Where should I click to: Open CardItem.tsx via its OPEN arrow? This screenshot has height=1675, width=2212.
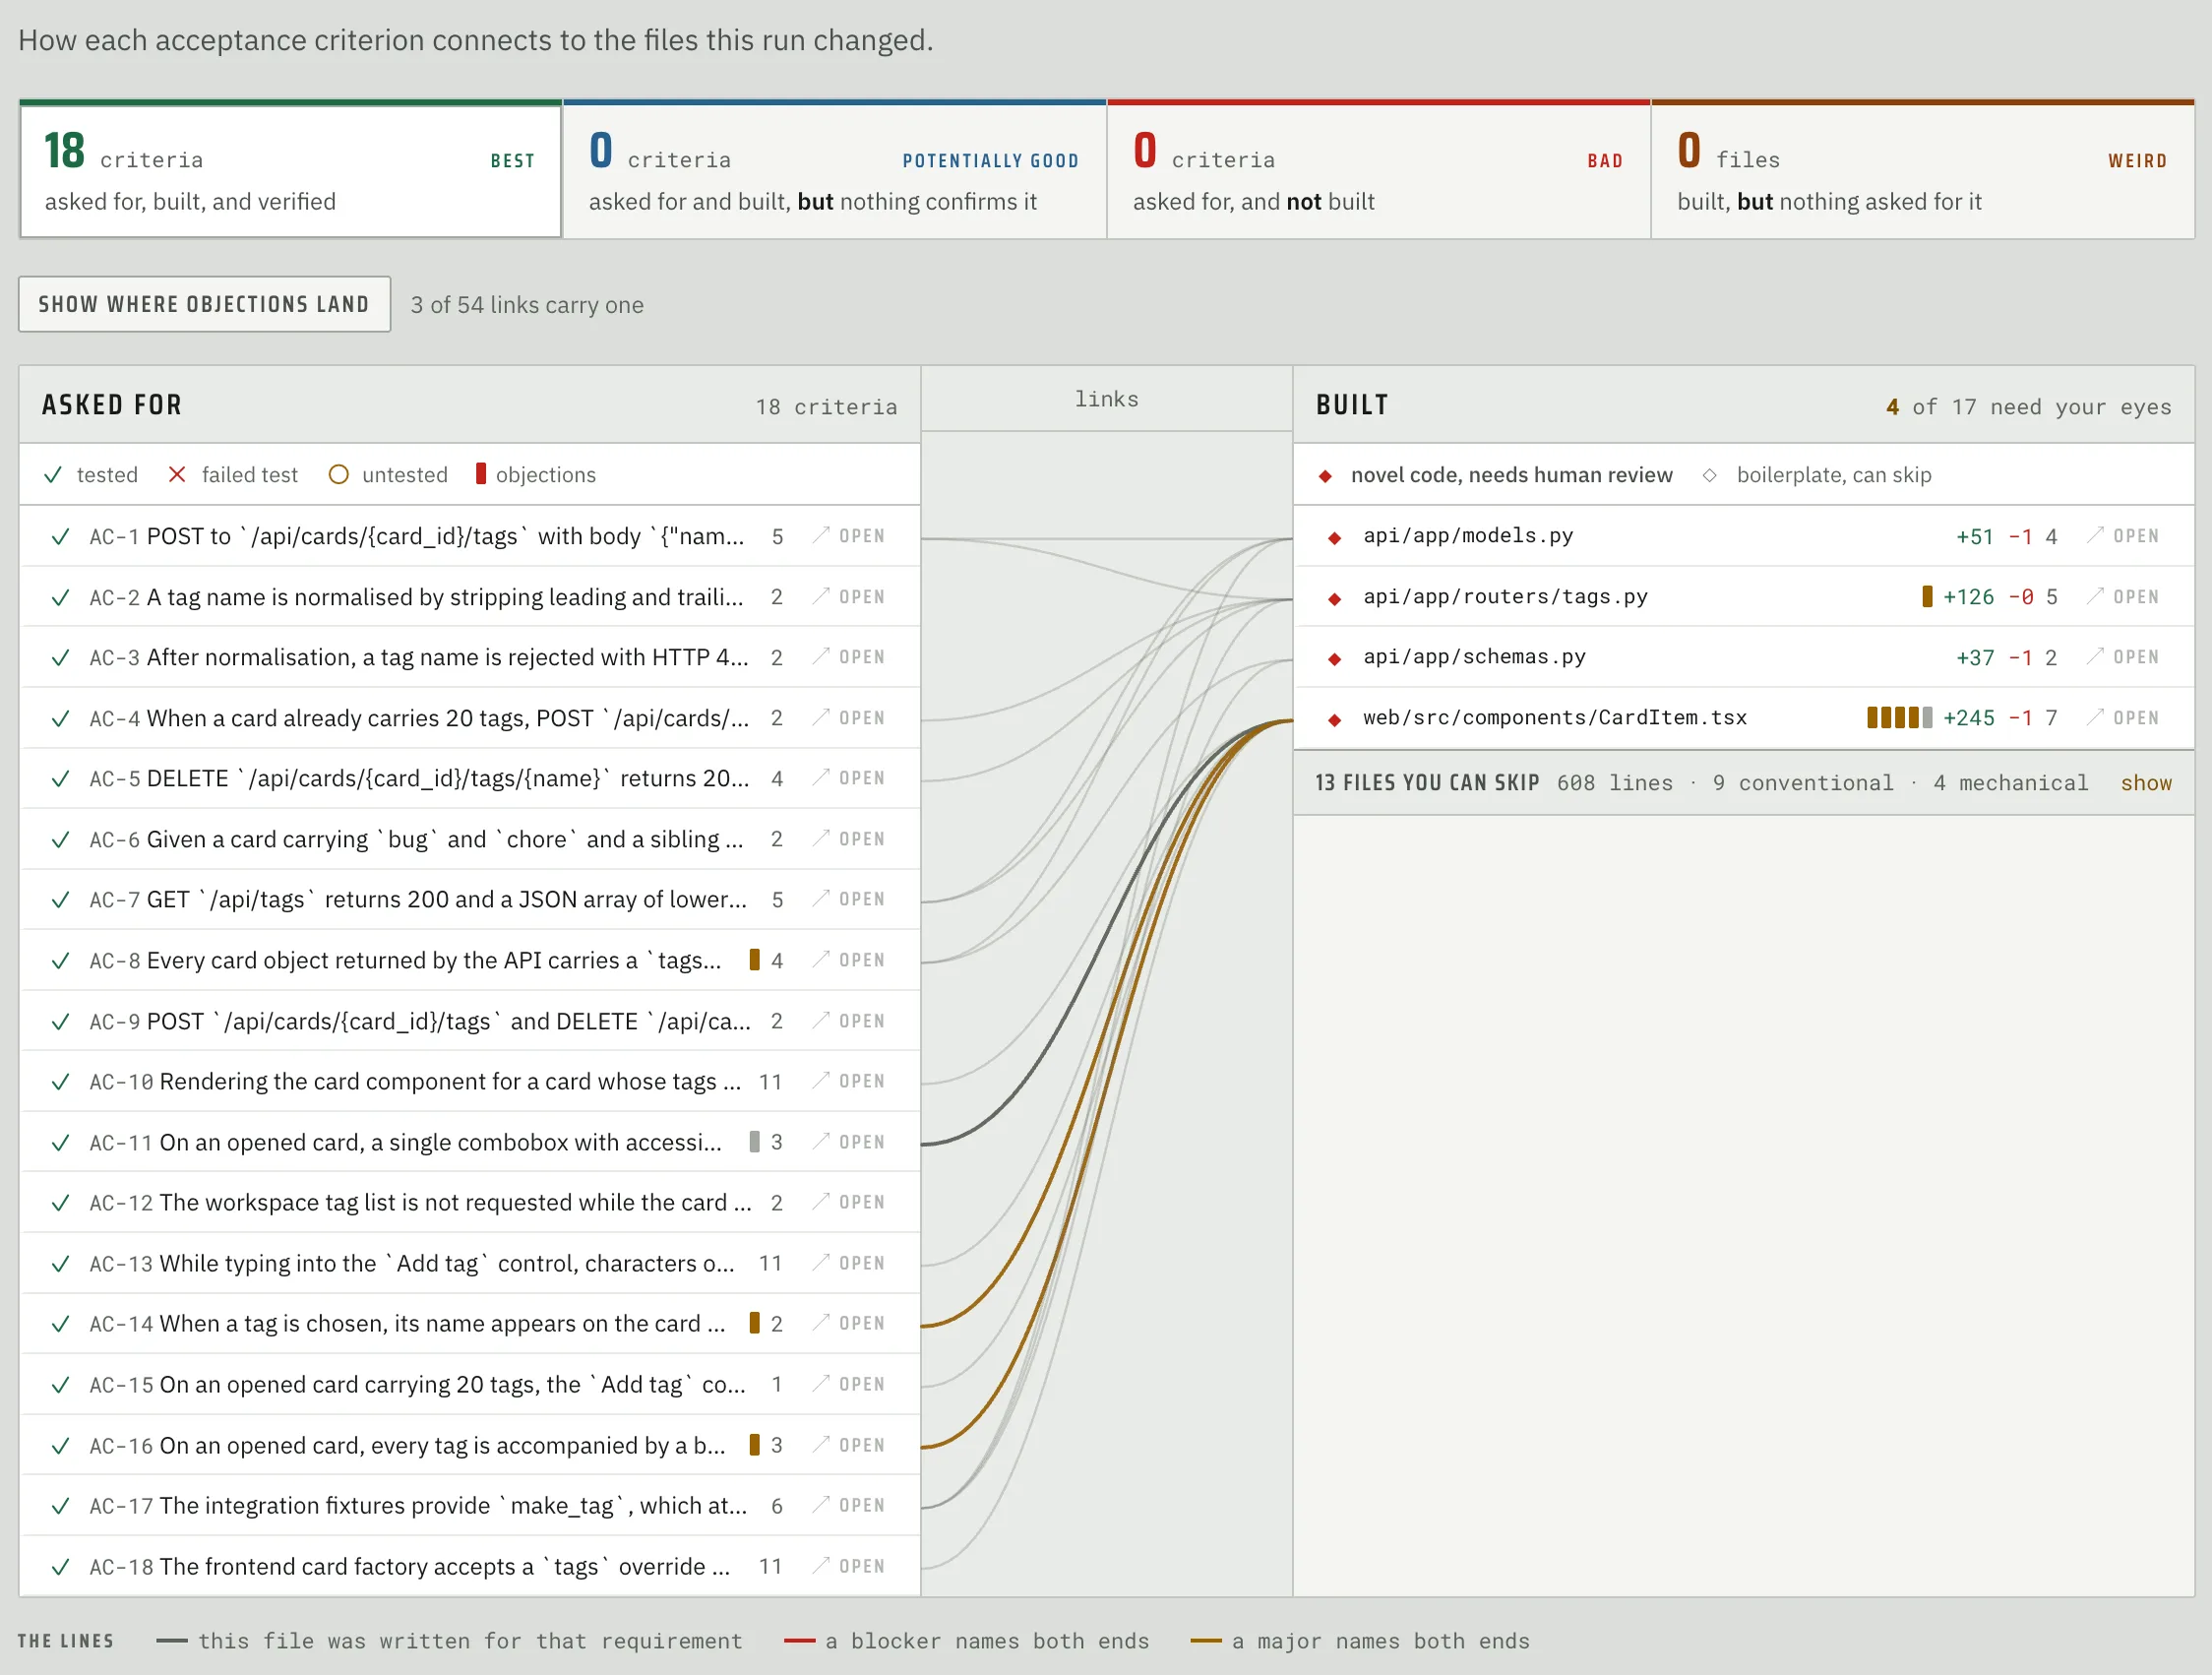(x=2123, y=718)
